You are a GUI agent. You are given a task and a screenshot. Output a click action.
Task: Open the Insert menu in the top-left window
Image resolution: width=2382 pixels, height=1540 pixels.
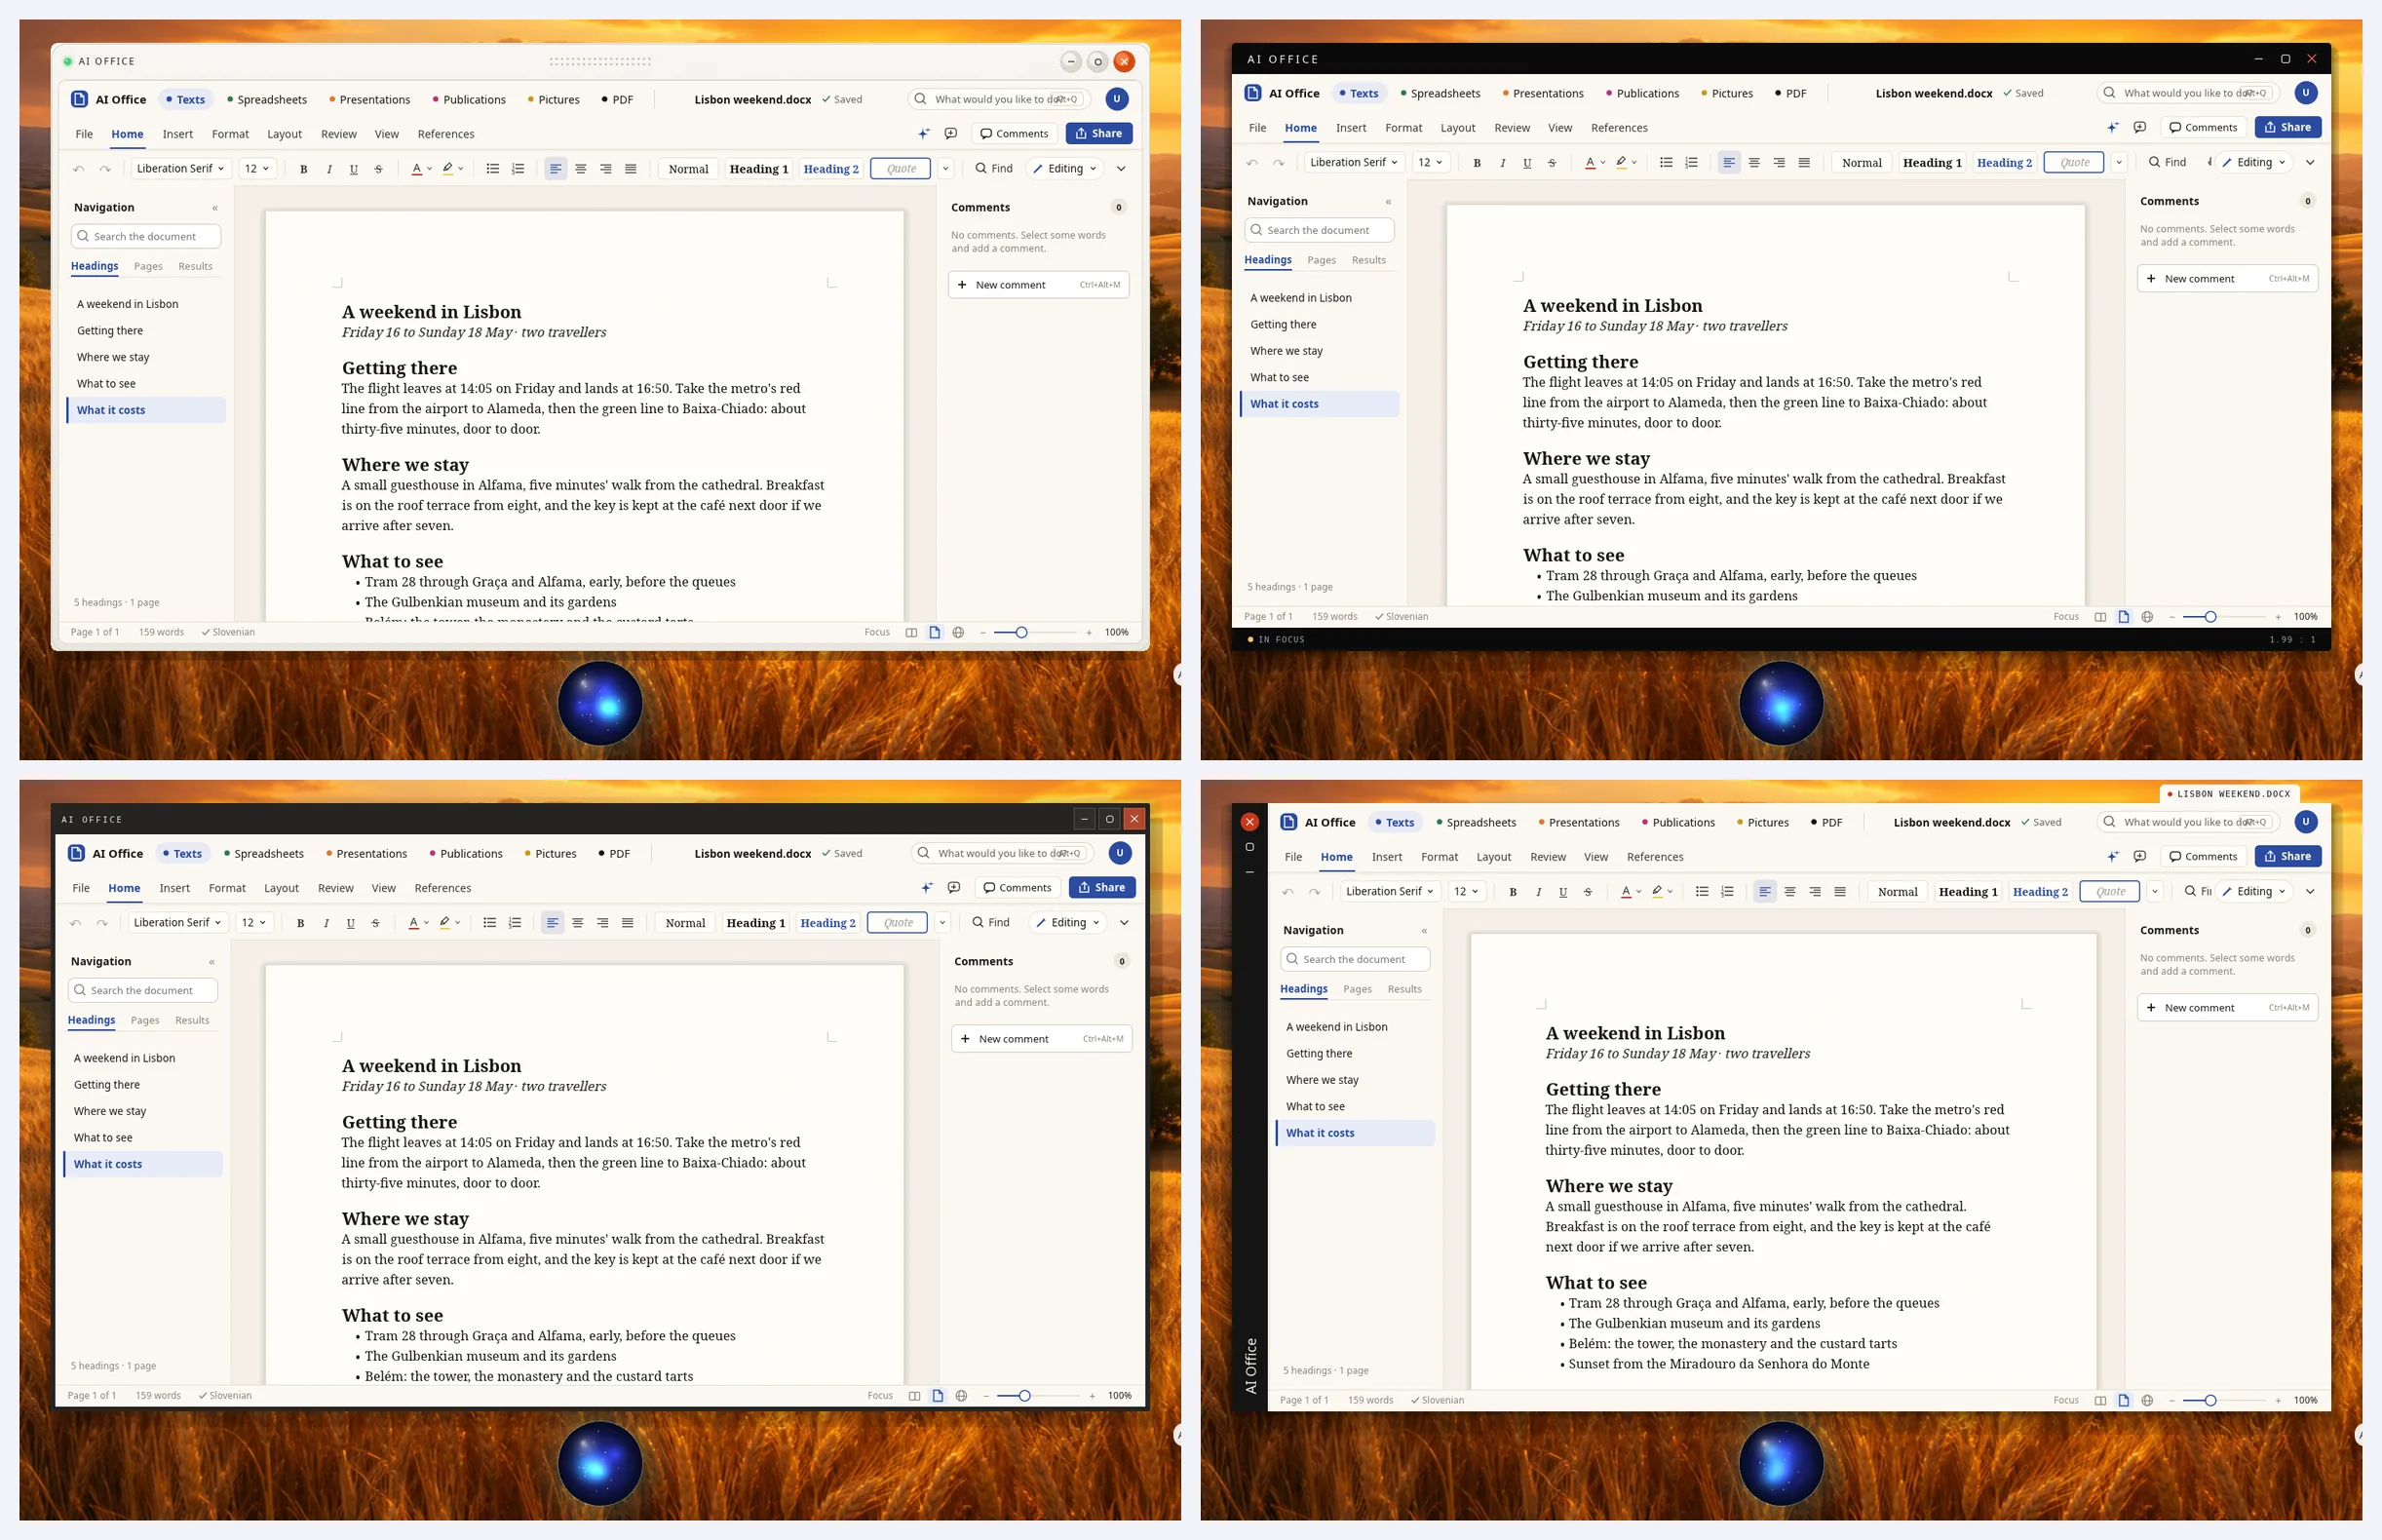point(178,134)
